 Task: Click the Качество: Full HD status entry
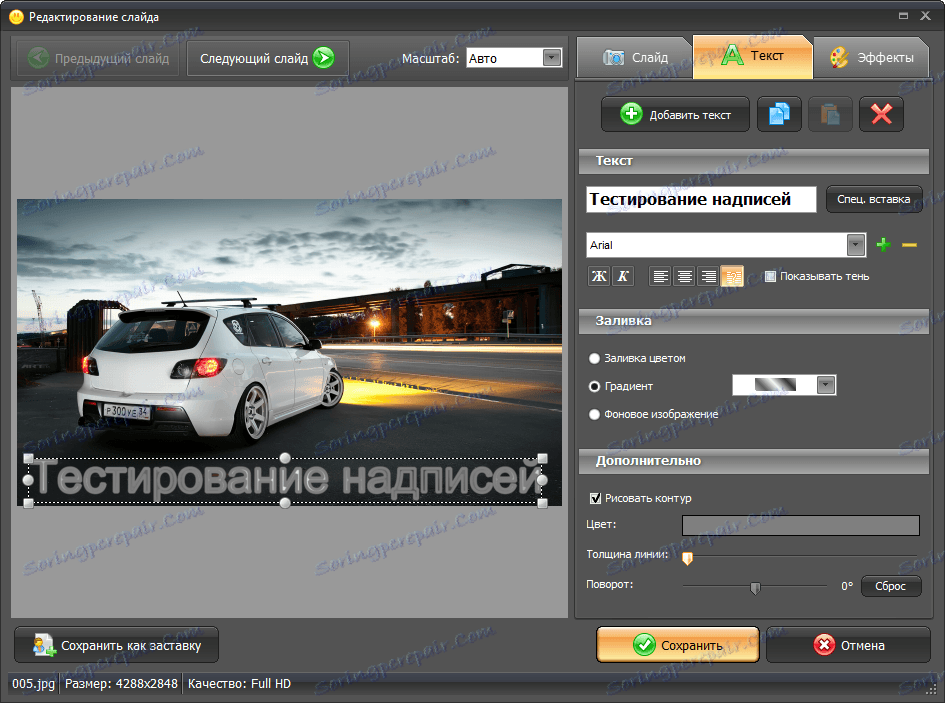point(239,684)
